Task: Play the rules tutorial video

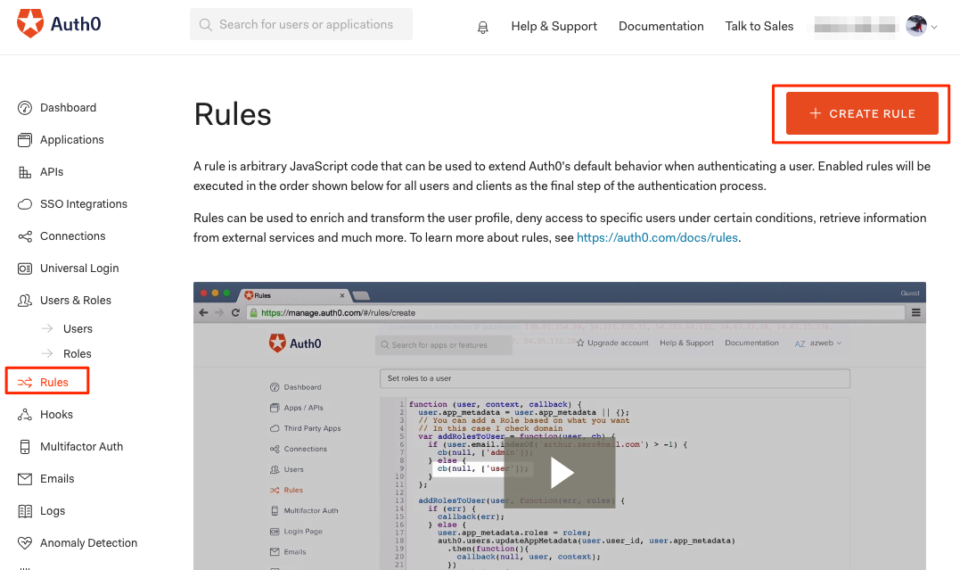Action: tap(560, 472)
